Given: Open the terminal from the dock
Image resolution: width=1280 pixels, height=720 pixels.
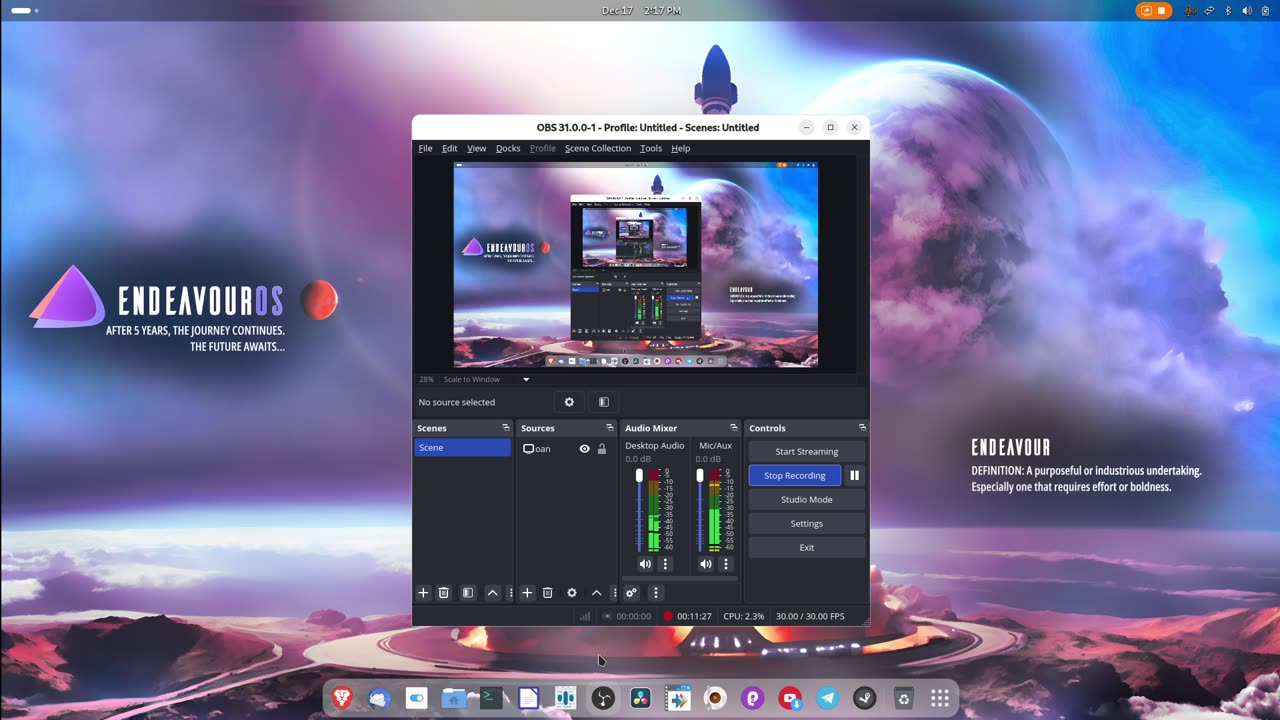Looking at the screenshot, I should click(x=491, y=698).
